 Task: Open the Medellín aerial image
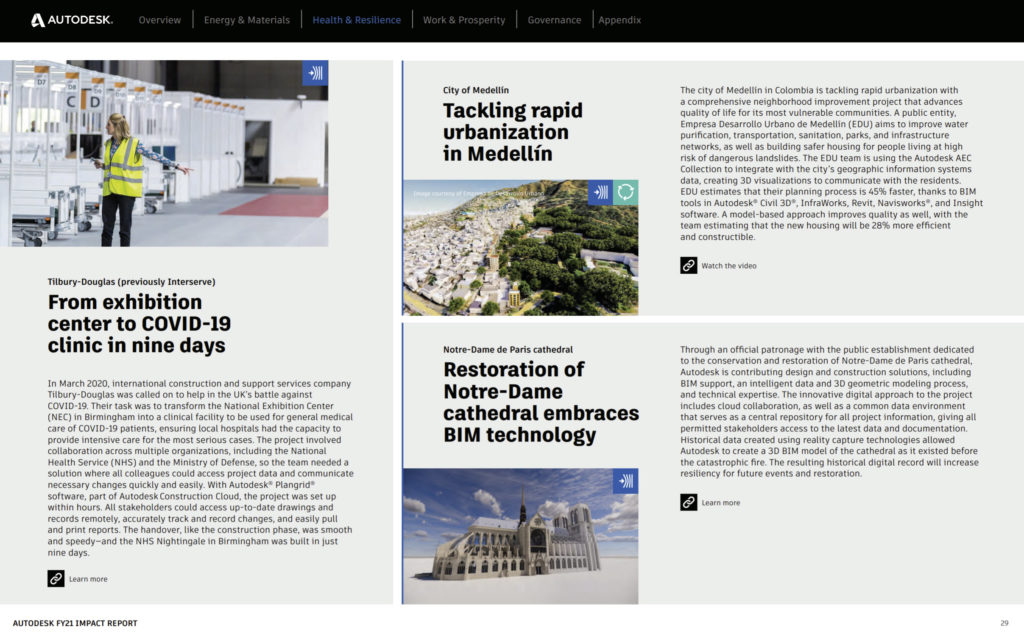[520, 247]
